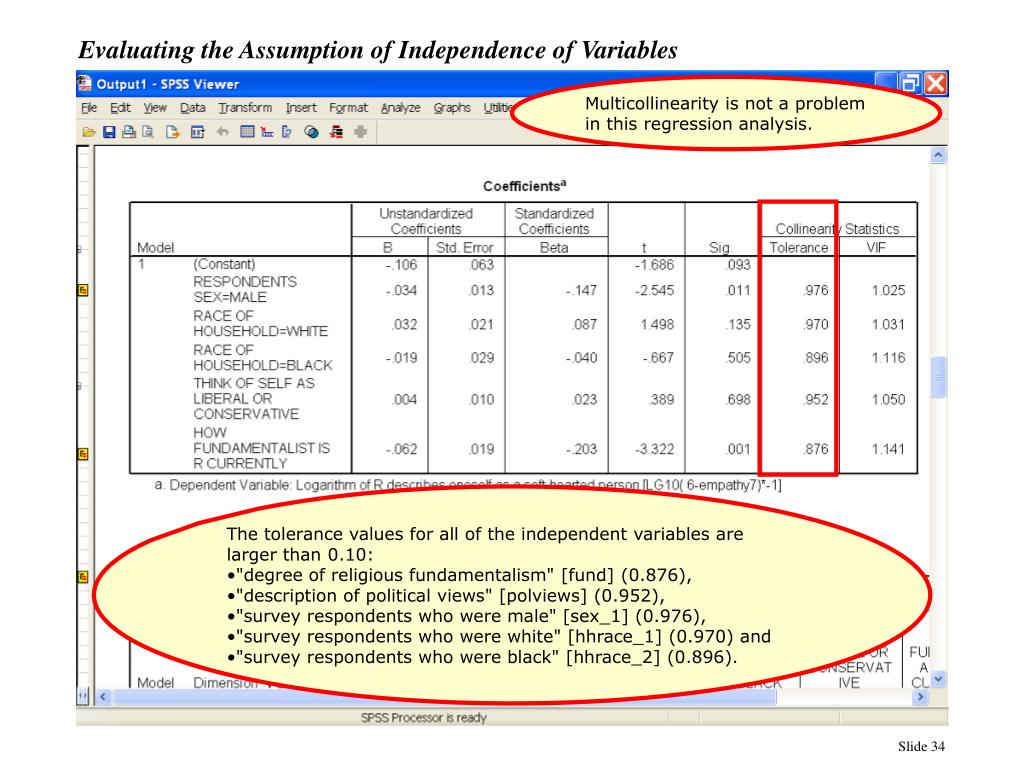This screenshot has height=768, width=1024.
Task: Click the Sig. value .698
Action: click(739, 399)
